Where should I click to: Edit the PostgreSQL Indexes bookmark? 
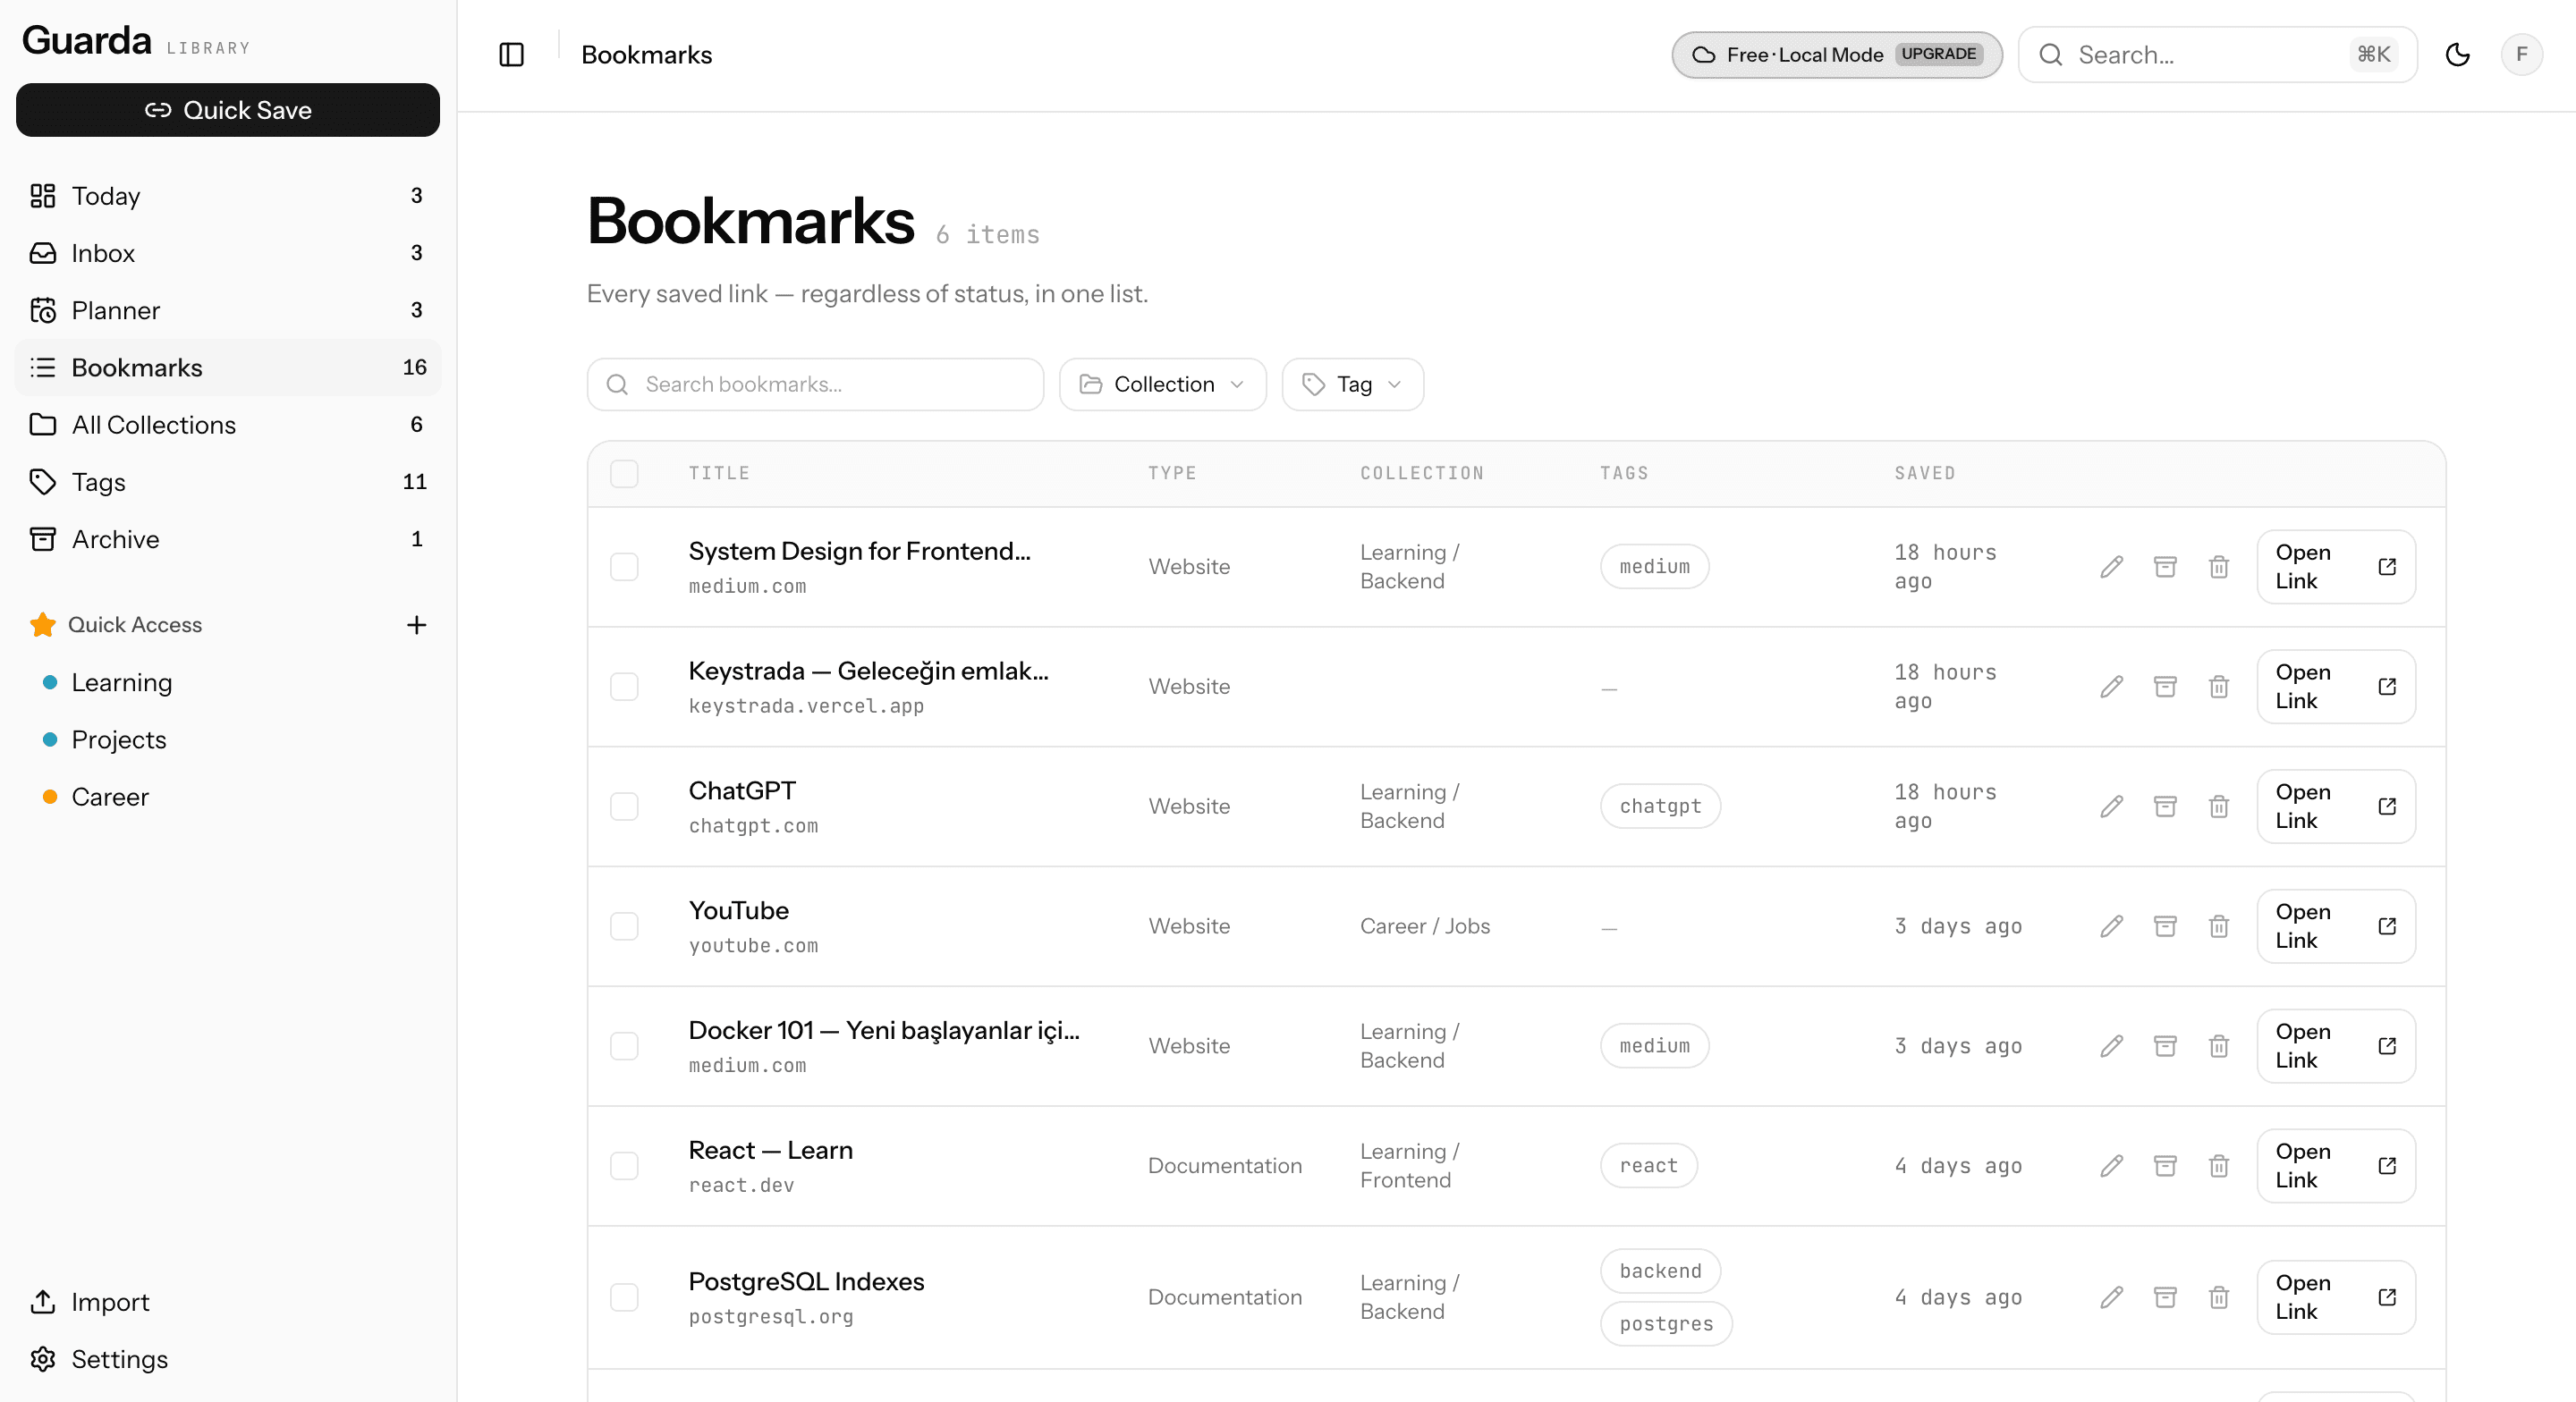click(2111, 1298)
